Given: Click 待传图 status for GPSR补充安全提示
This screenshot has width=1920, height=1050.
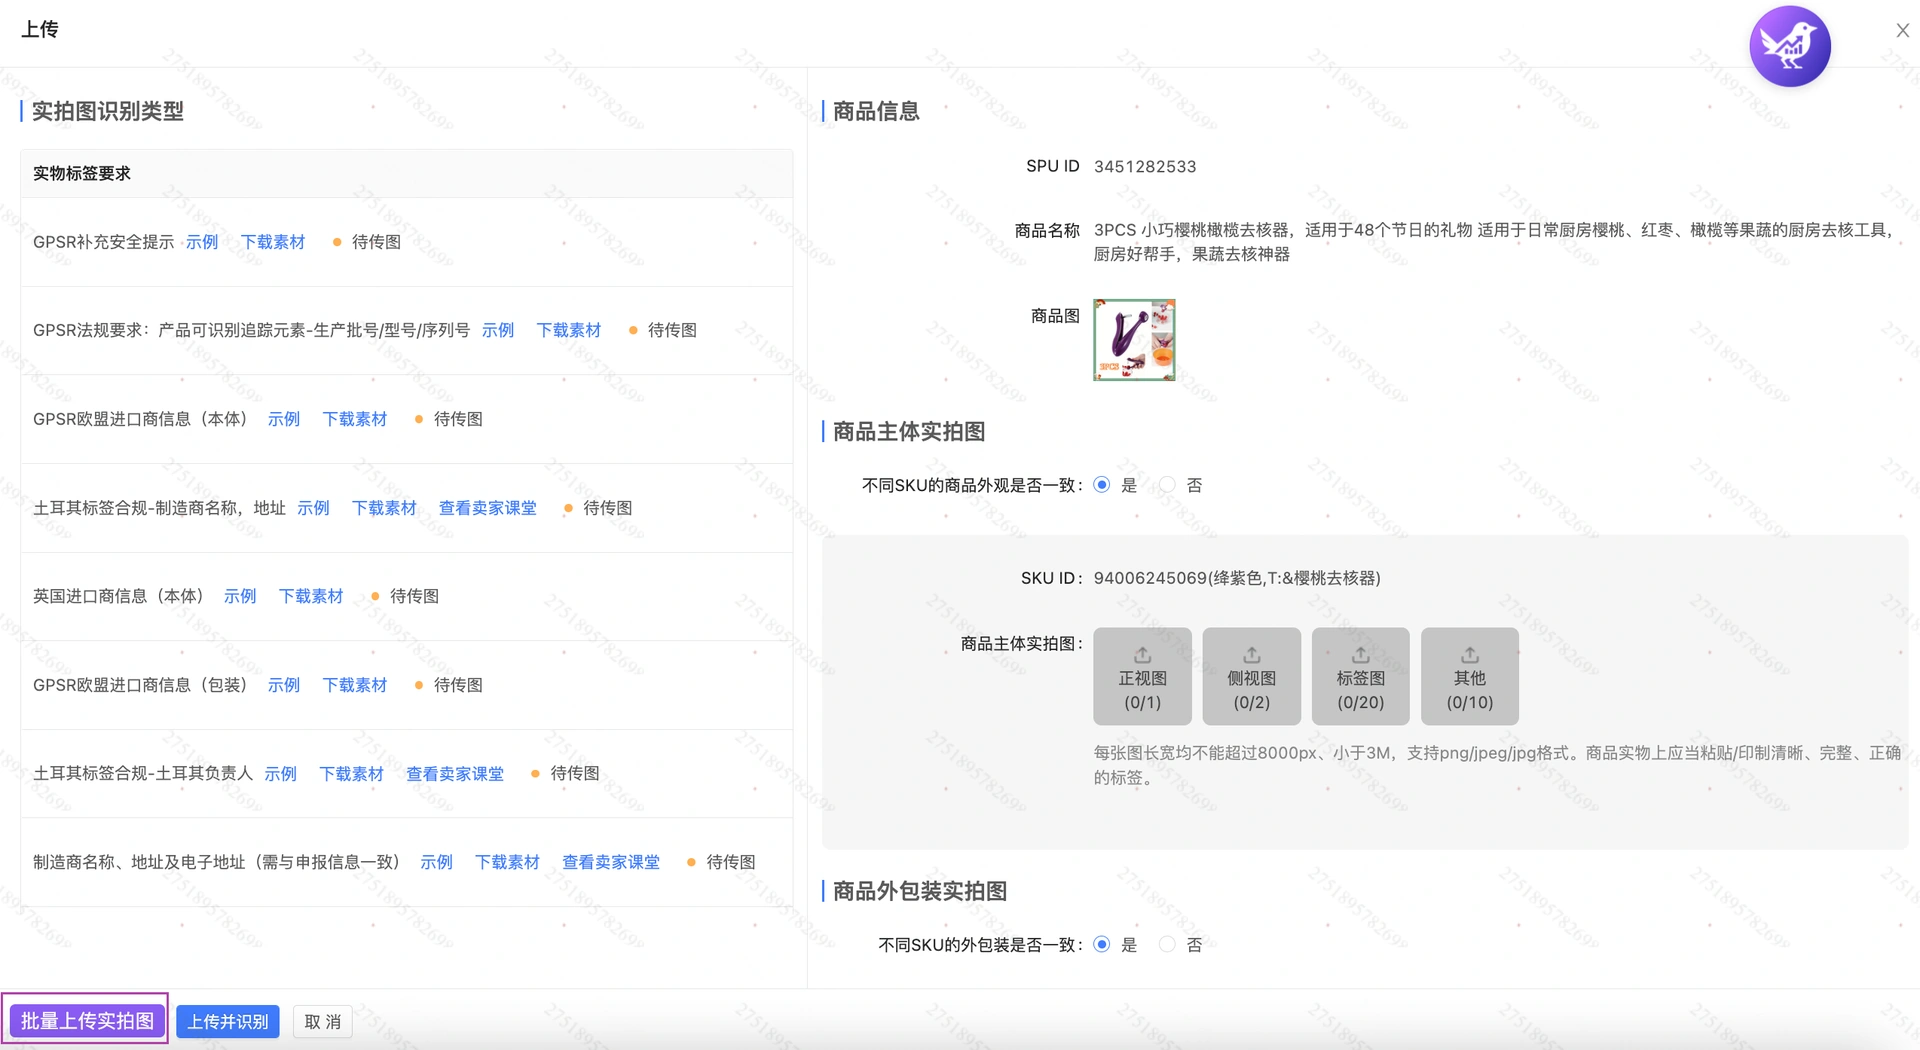Looking at the screenshot, I should tap(377, 242).
